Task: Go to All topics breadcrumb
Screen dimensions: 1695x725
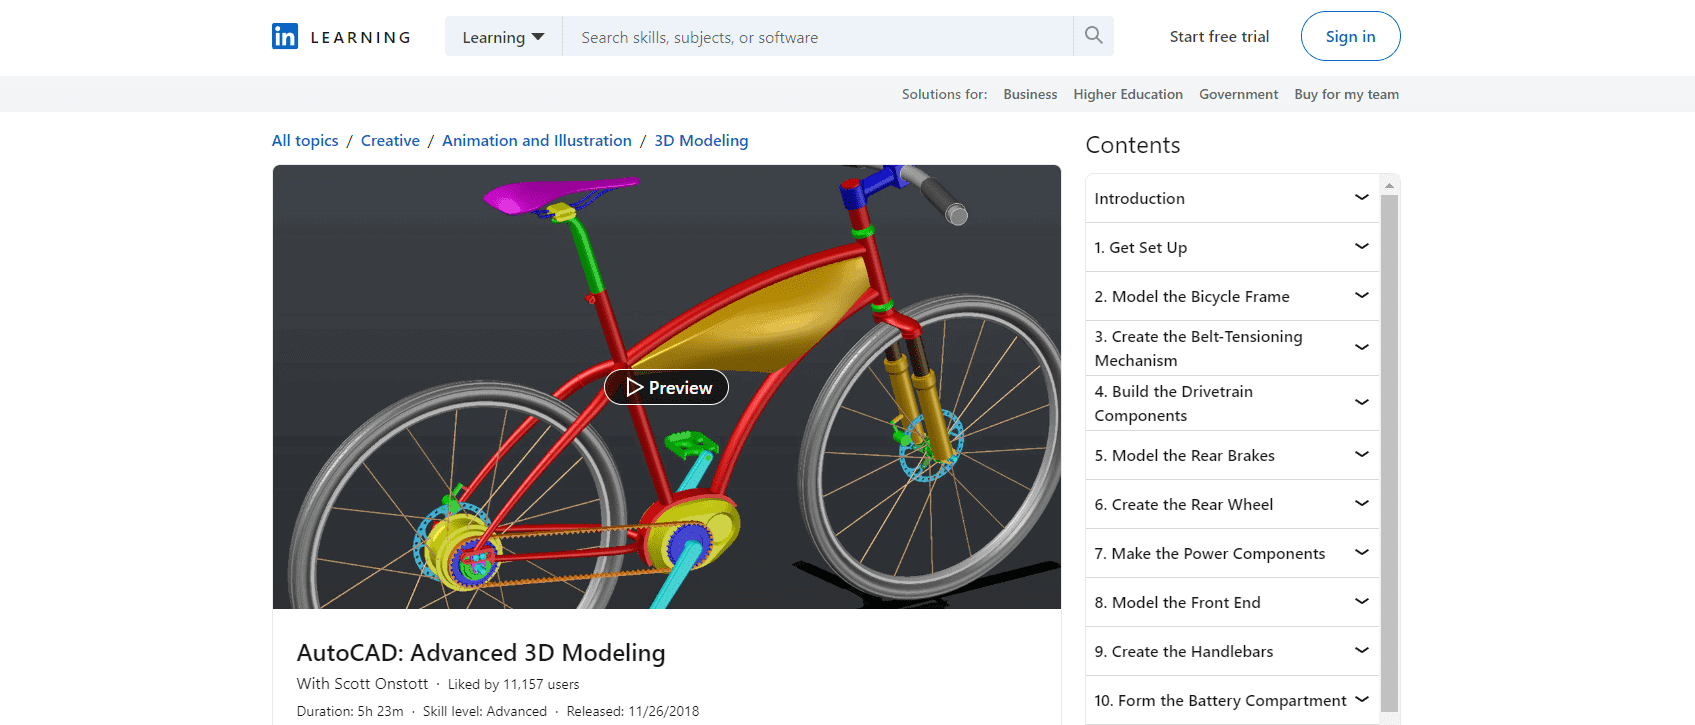Action: [305, 141]
